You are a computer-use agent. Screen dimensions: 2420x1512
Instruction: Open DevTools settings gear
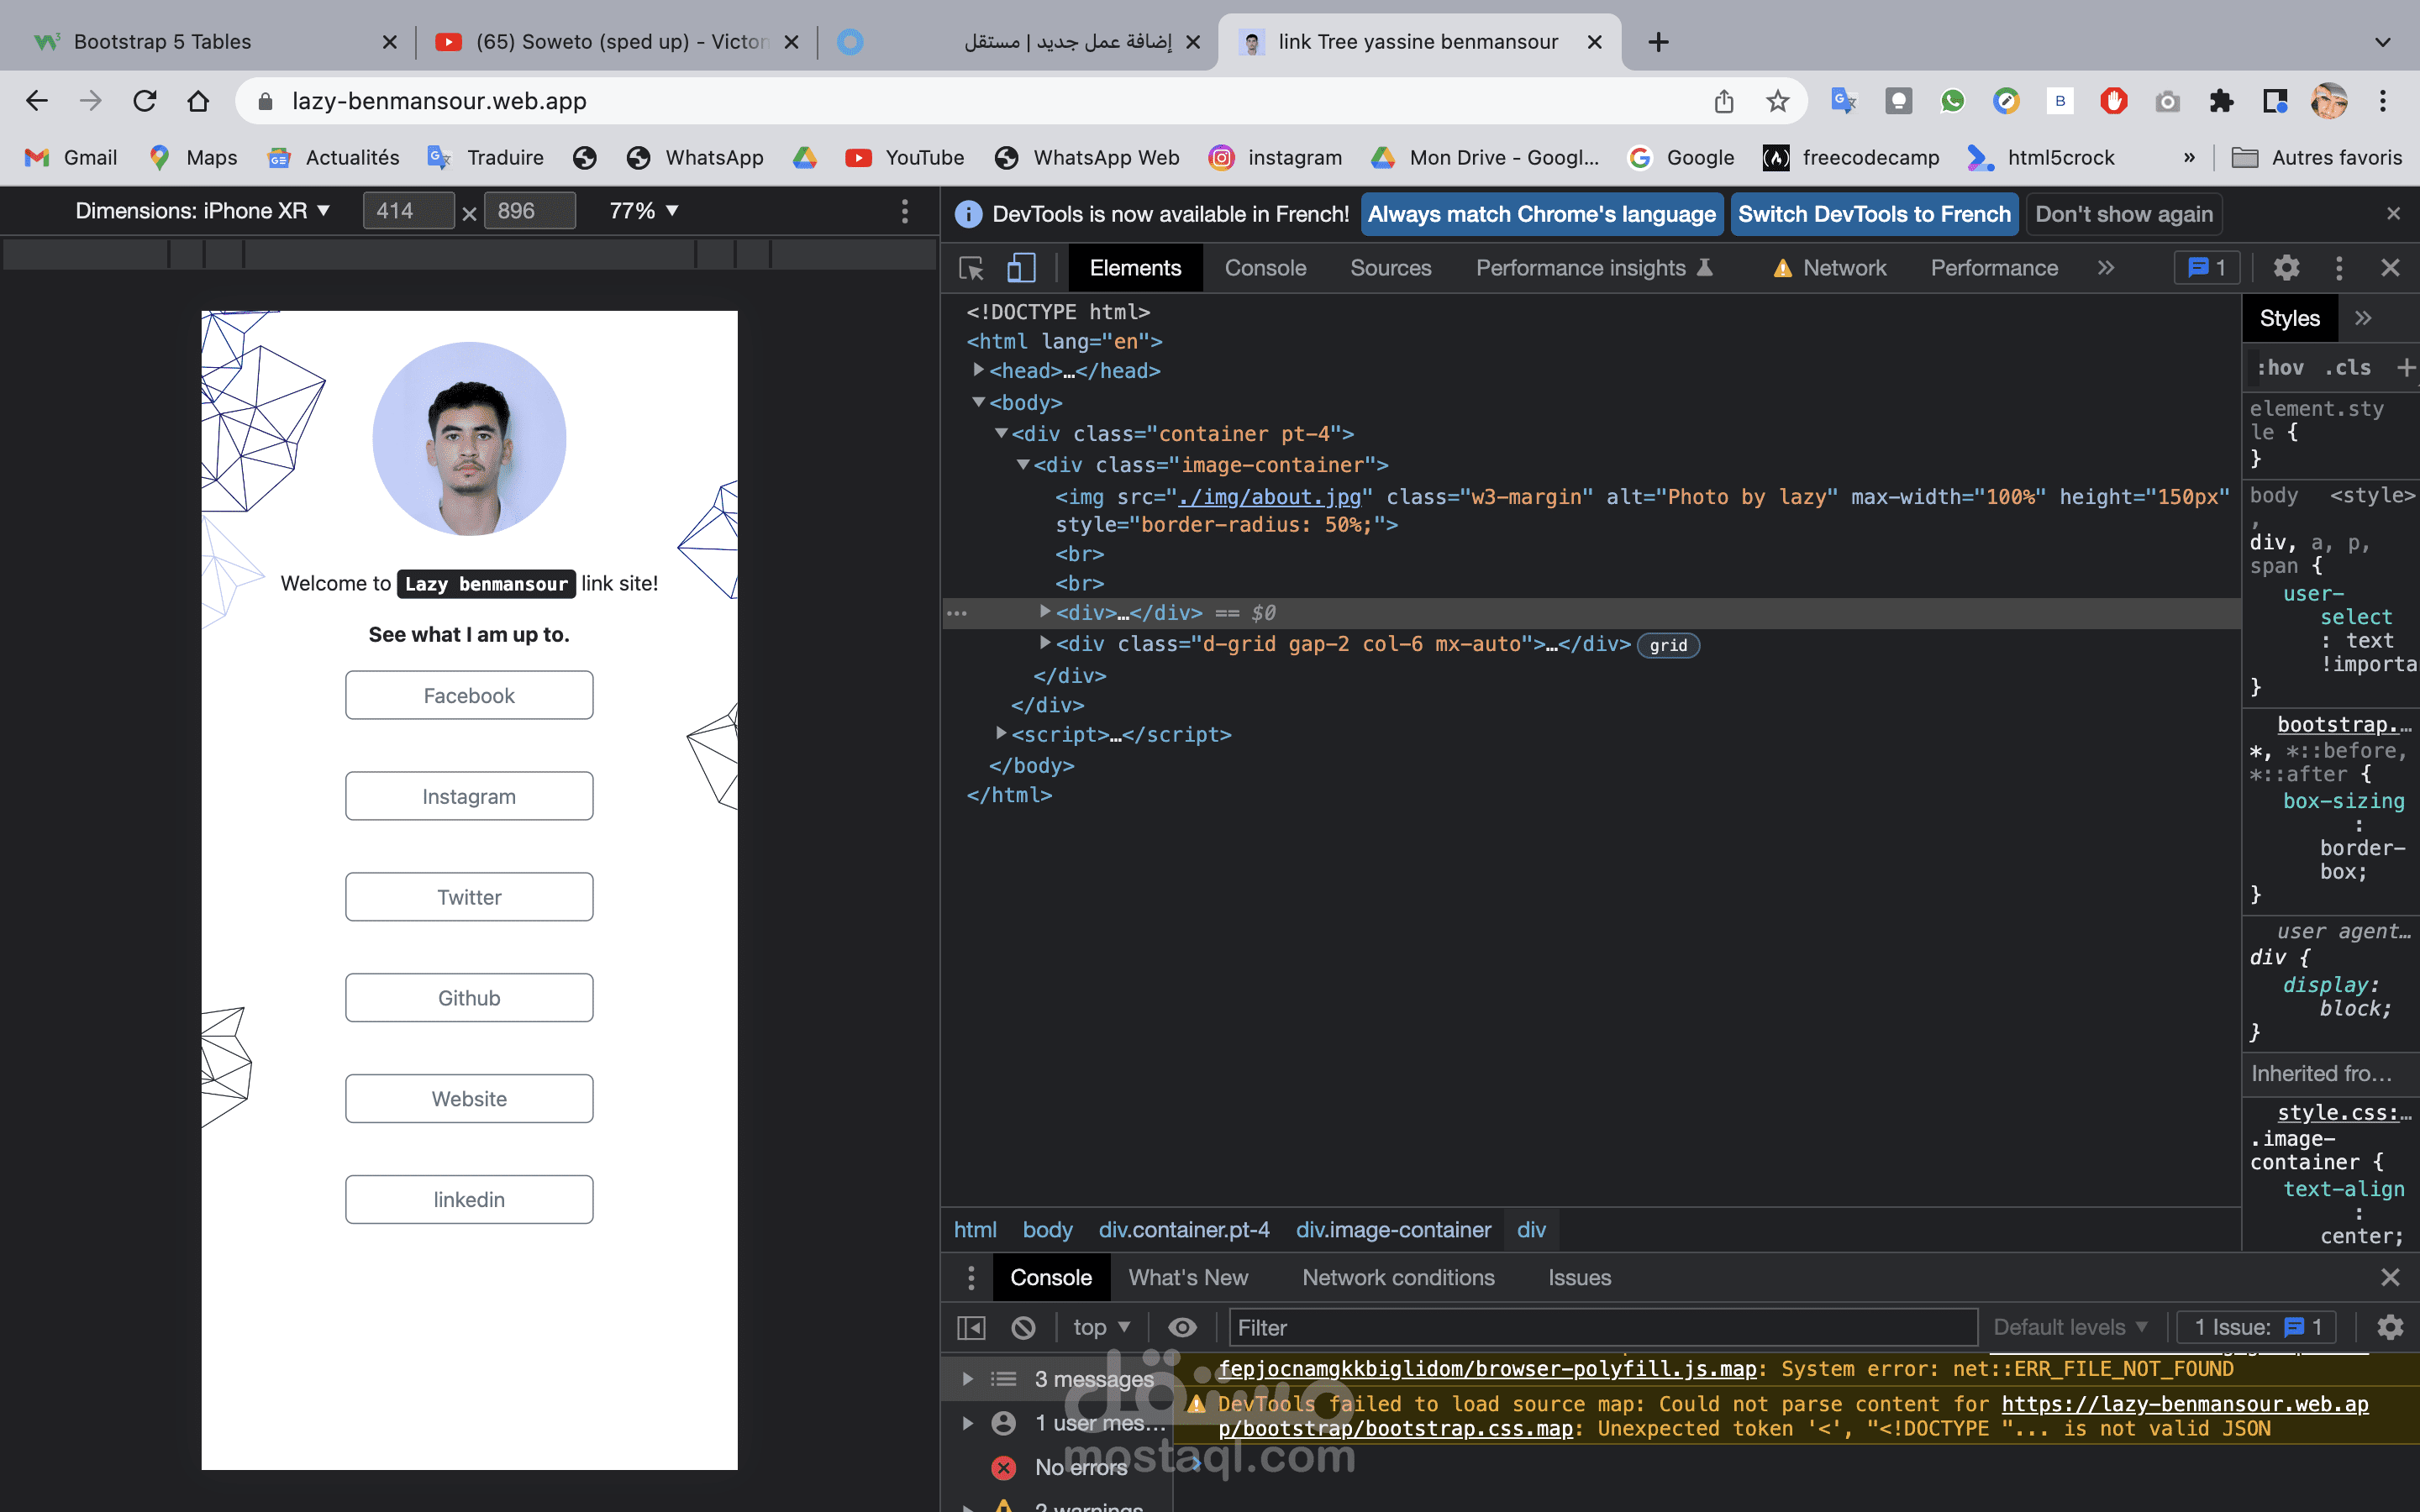2286,268
